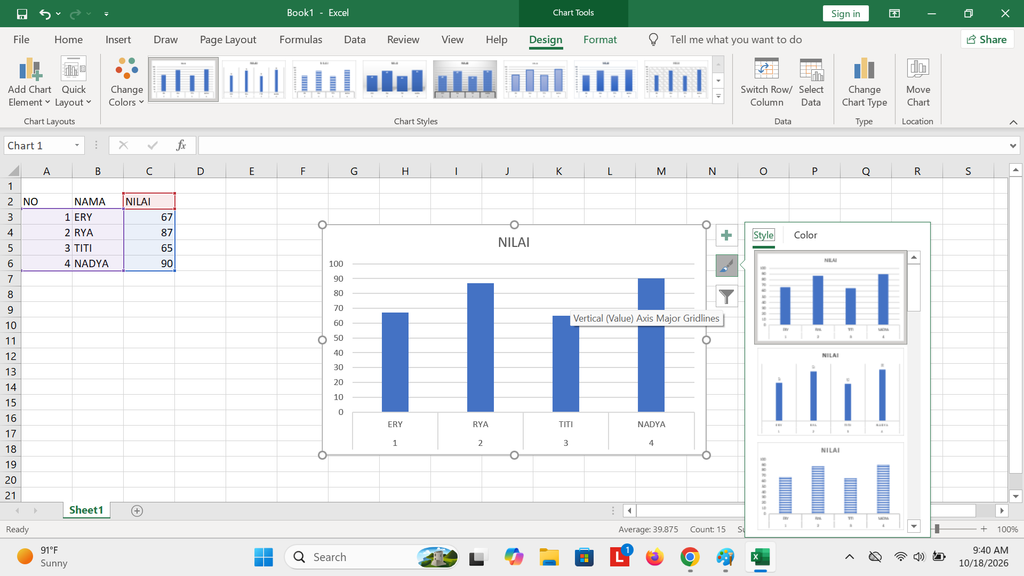Select cell with value 87
Viewport: 1024px width, 576px height.
149,232
